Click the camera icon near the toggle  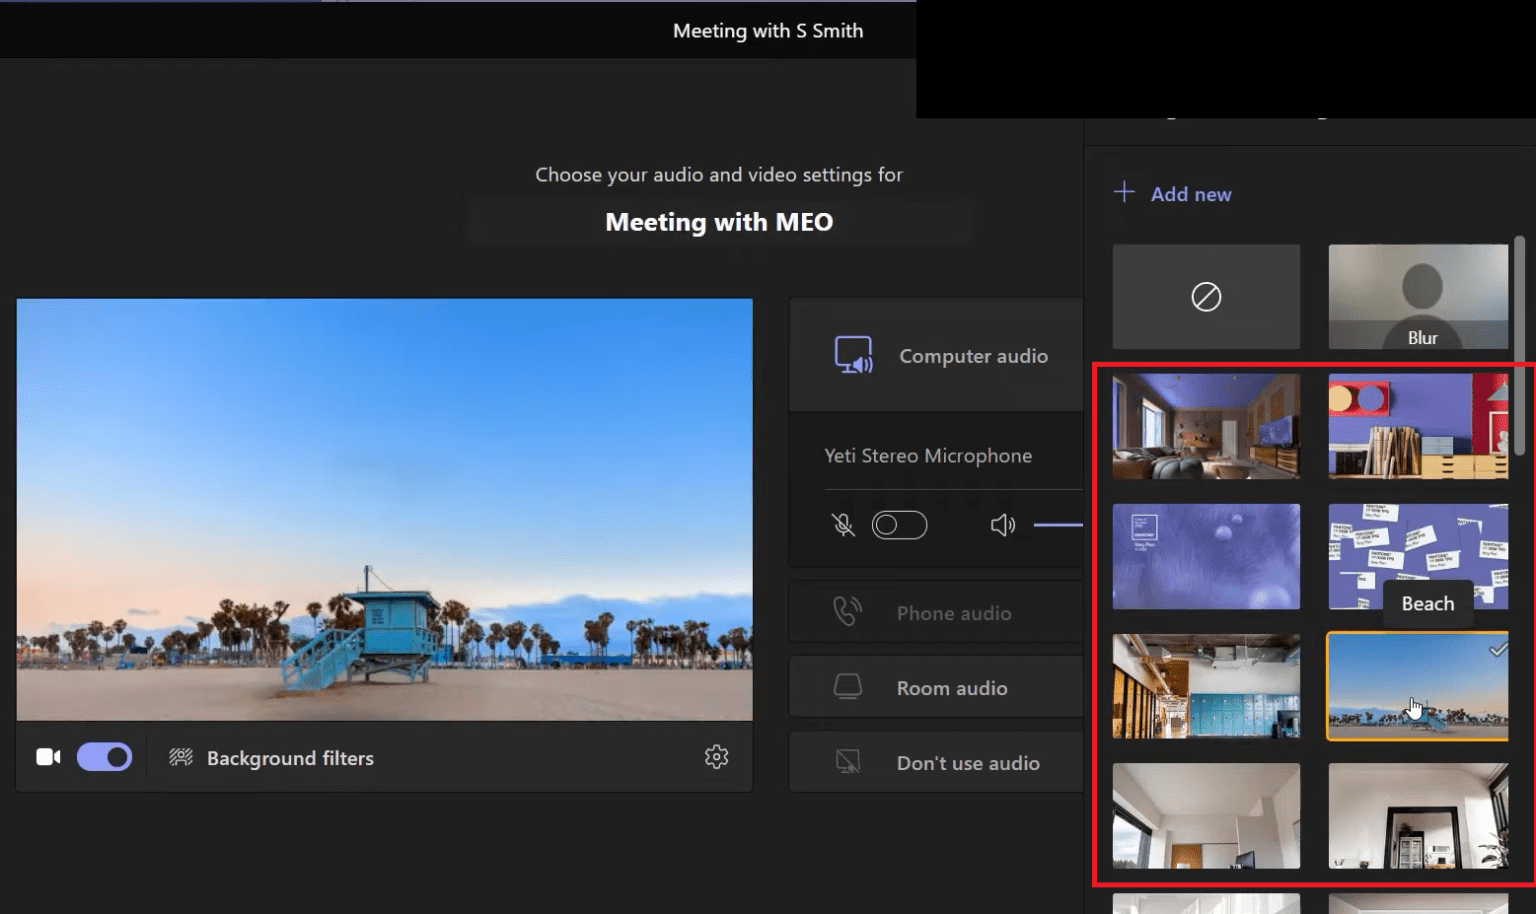(47, 757)
